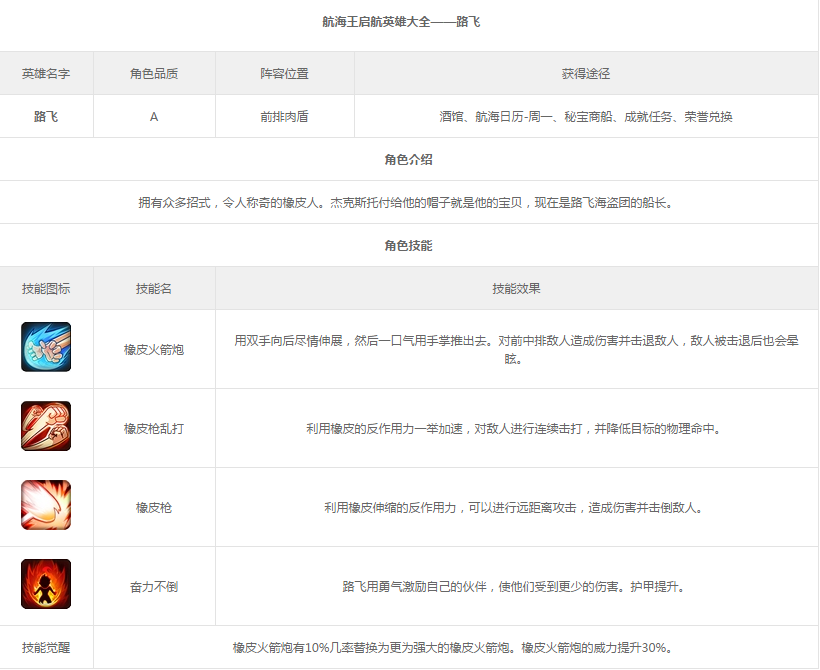Select the page title 航海王启航英雄大全——路飞
The image size is (820, 670).
tap(401, 22)
